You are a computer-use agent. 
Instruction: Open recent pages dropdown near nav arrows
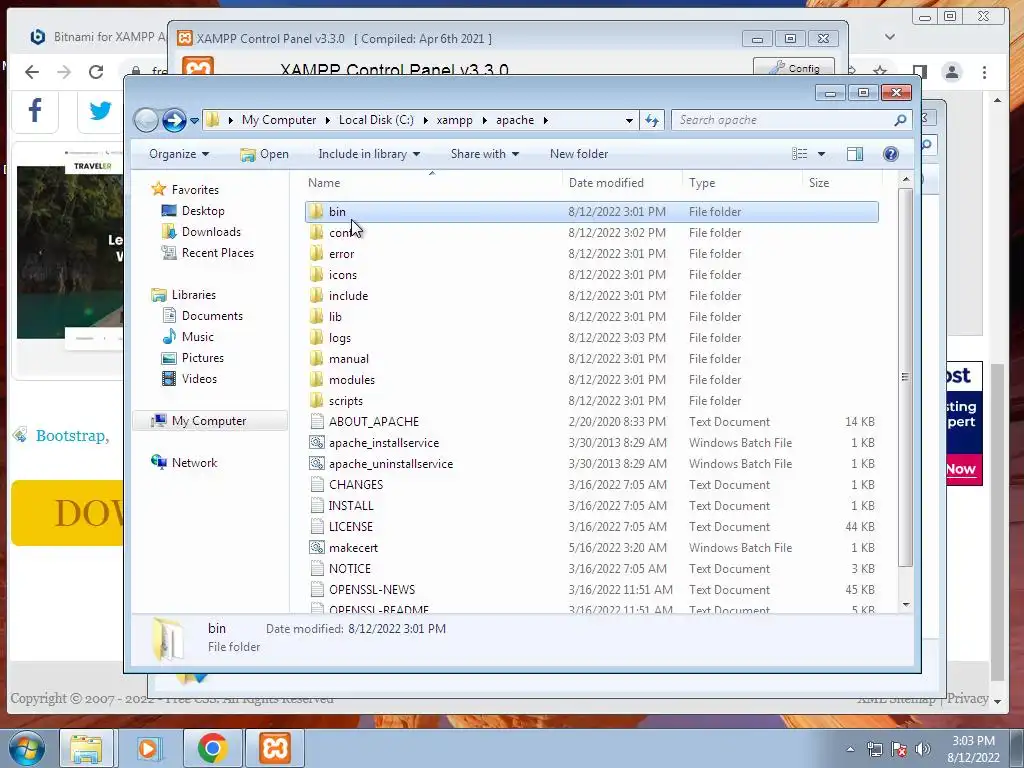coord(194,121)
